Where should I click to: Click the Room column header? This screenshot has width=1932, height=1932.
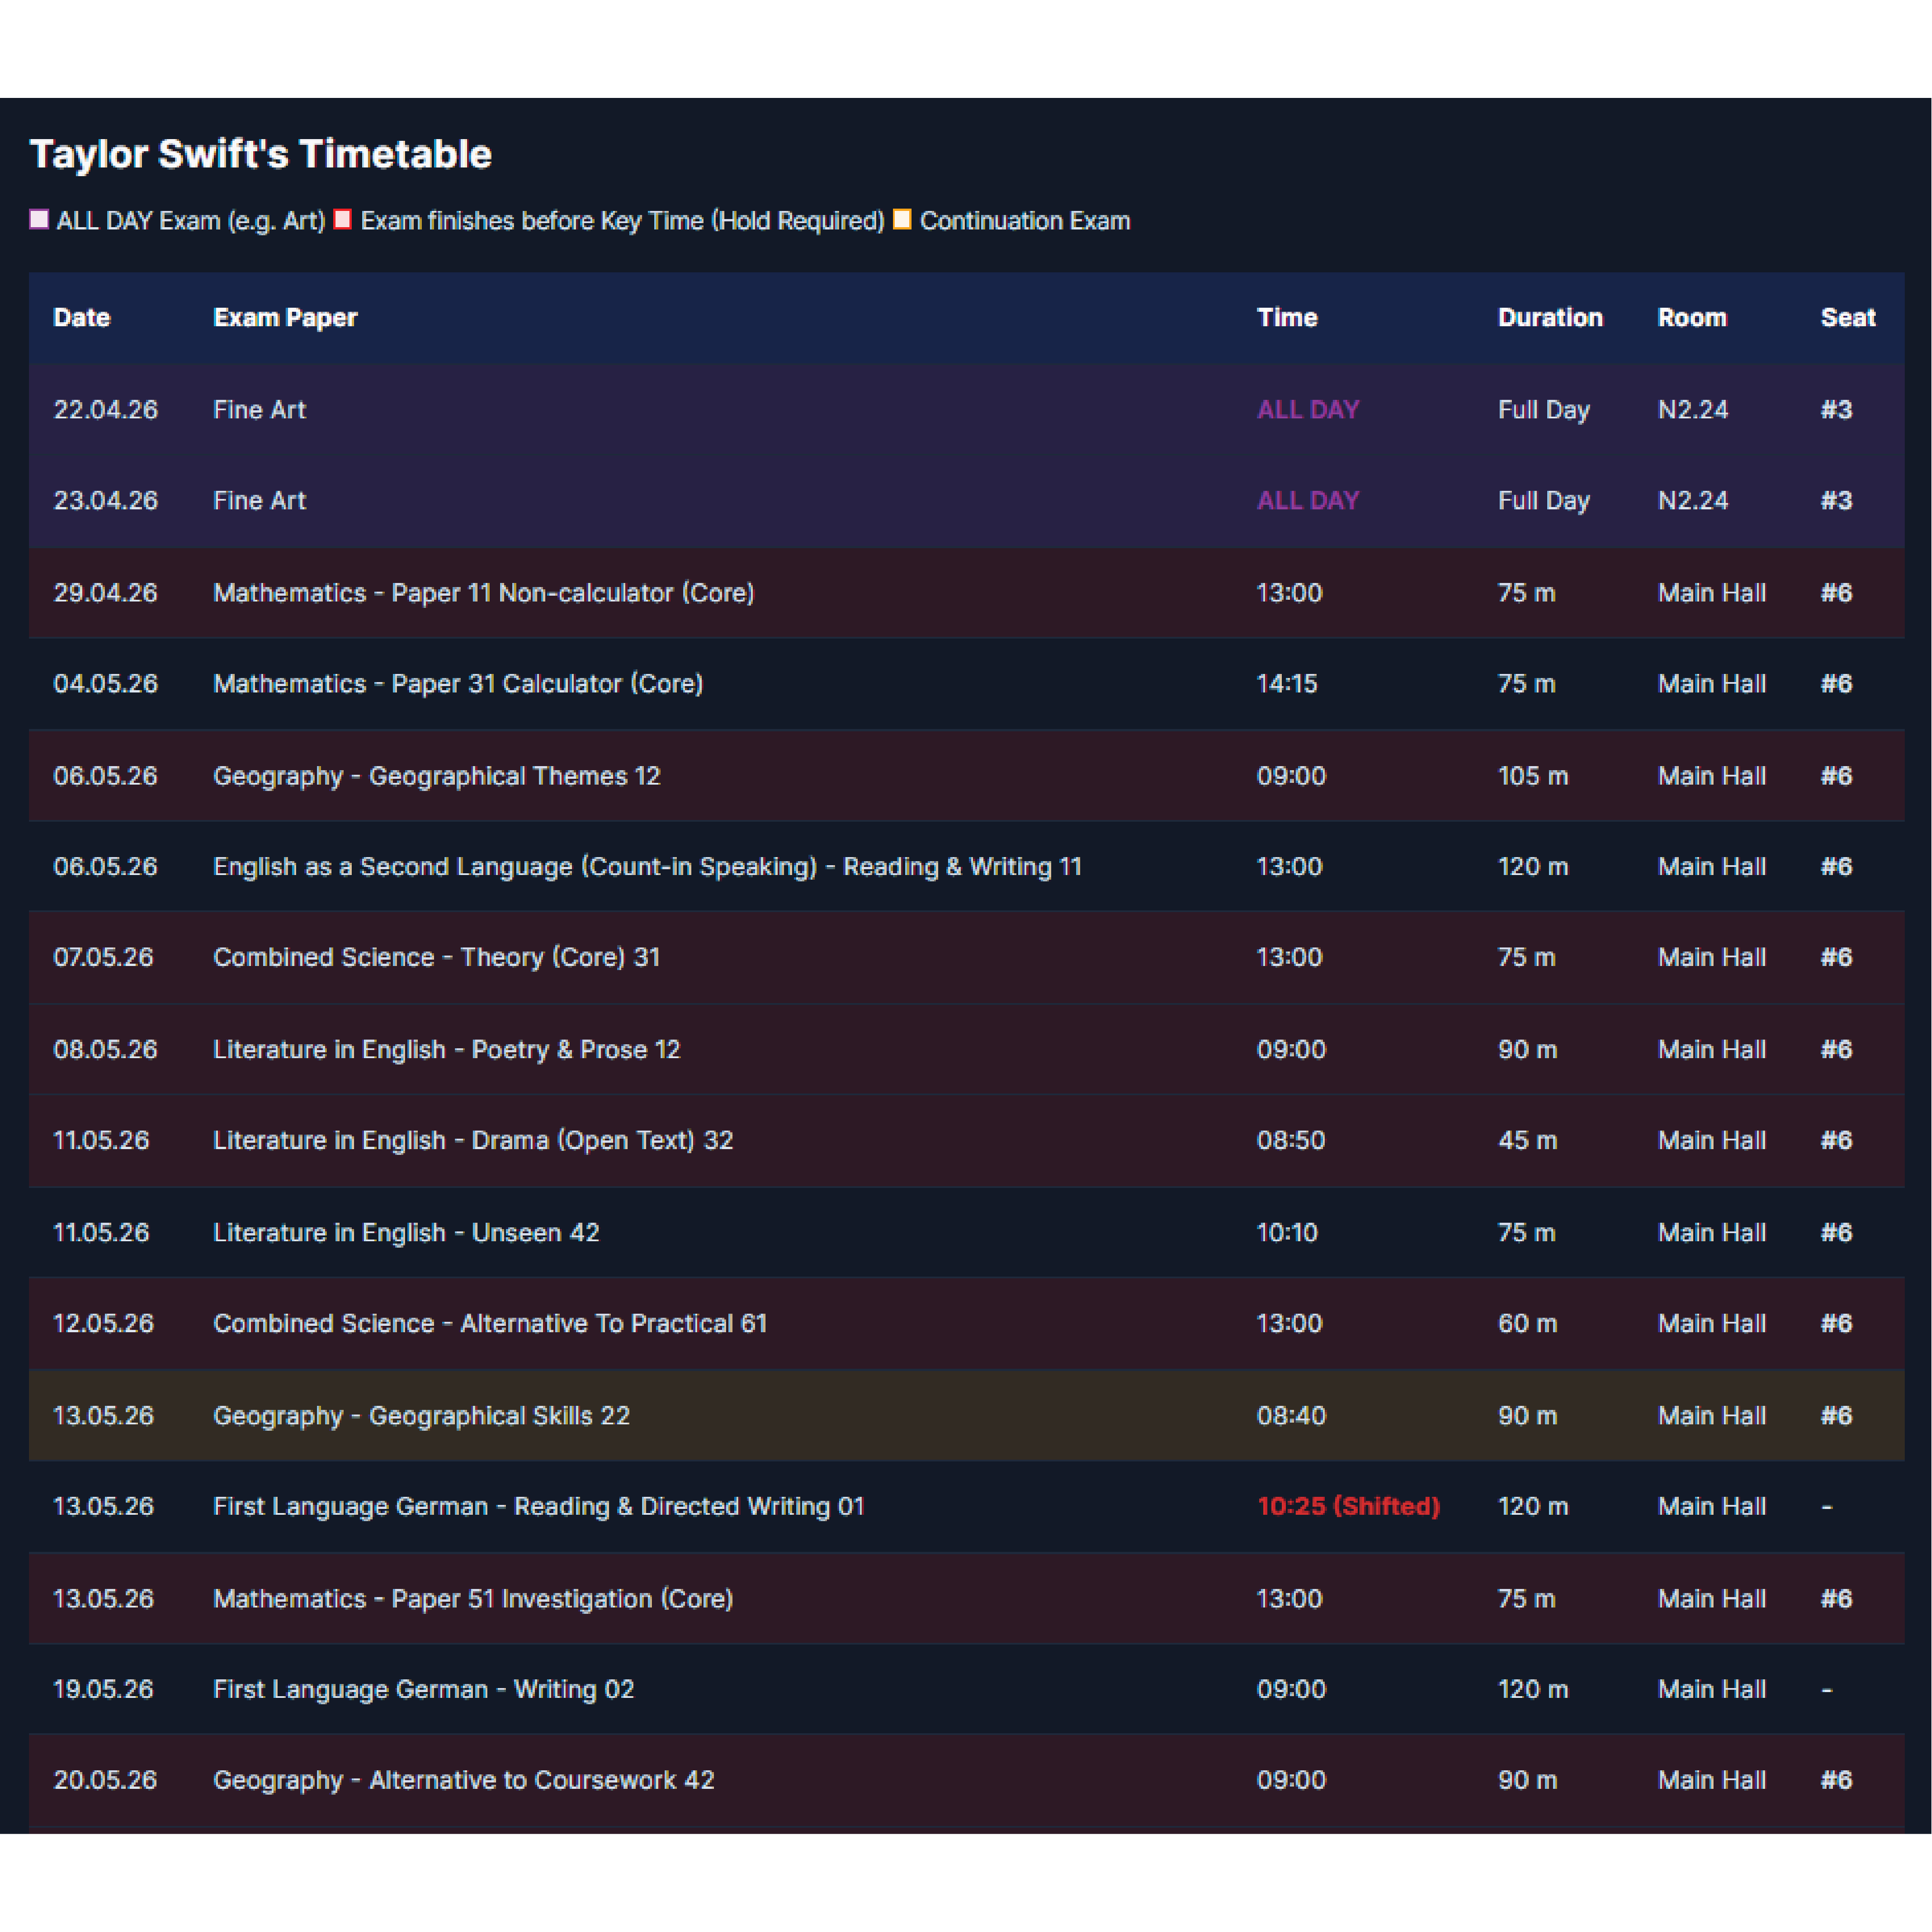click(1692, 318)
